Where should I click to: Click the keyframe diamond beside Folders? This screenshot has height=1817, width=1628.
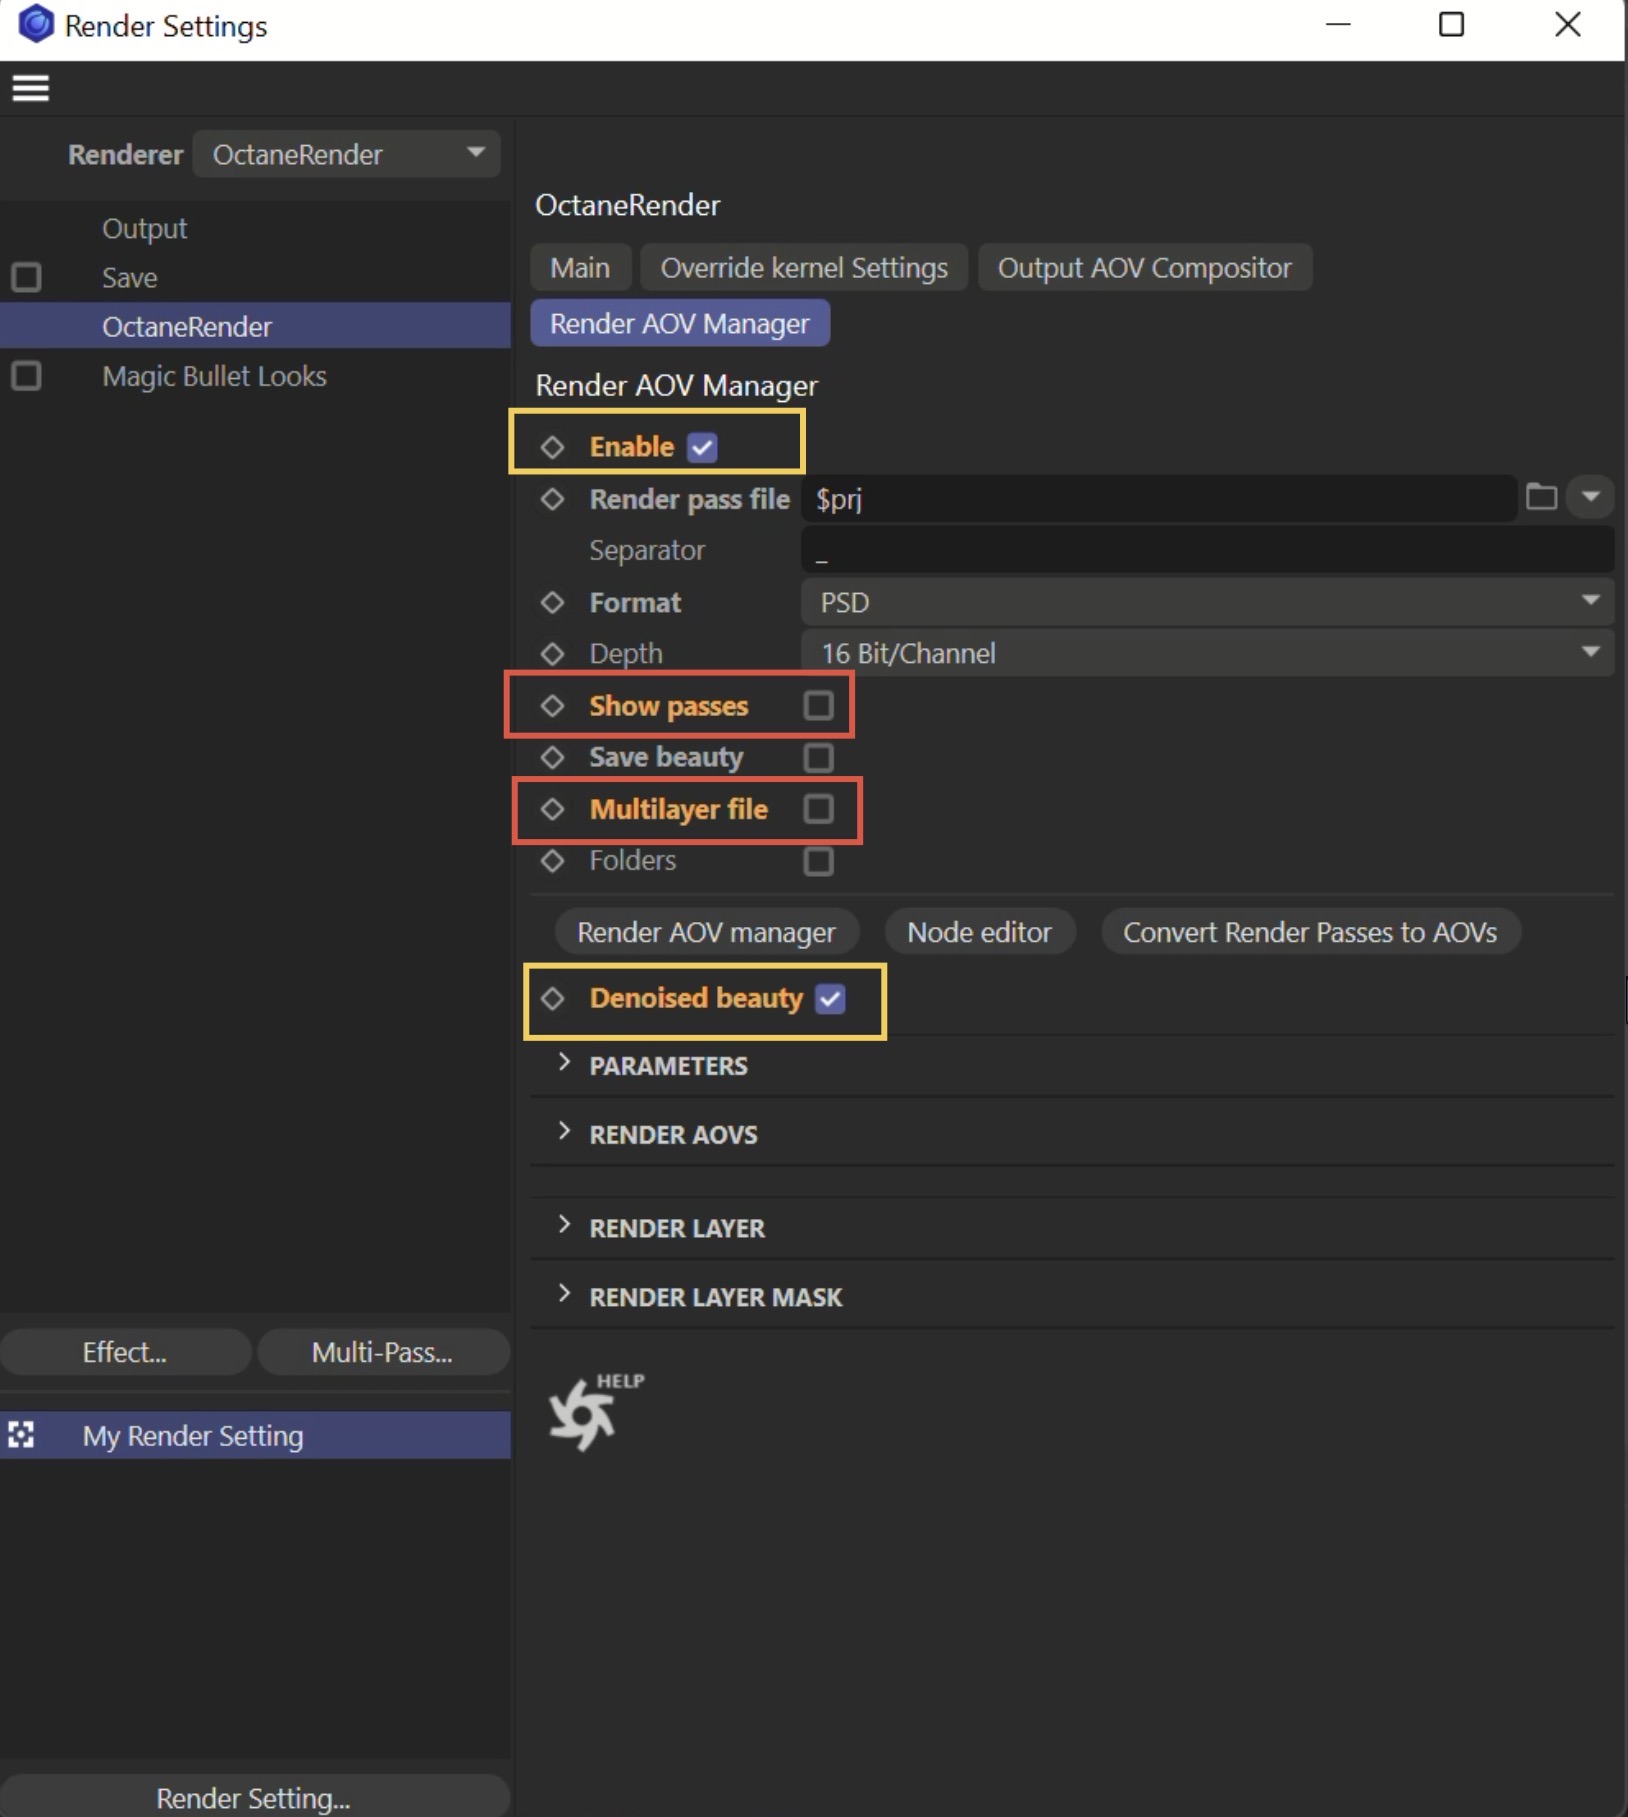pyautogui.click(x=552, y=861)
